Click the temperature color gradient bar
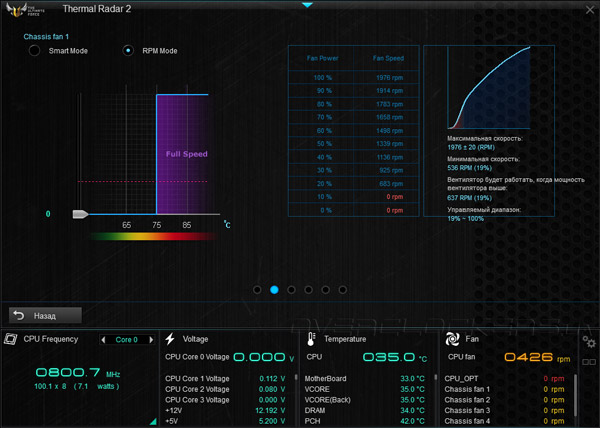Viewport: 600px width, 428px height. click(153, 237)
